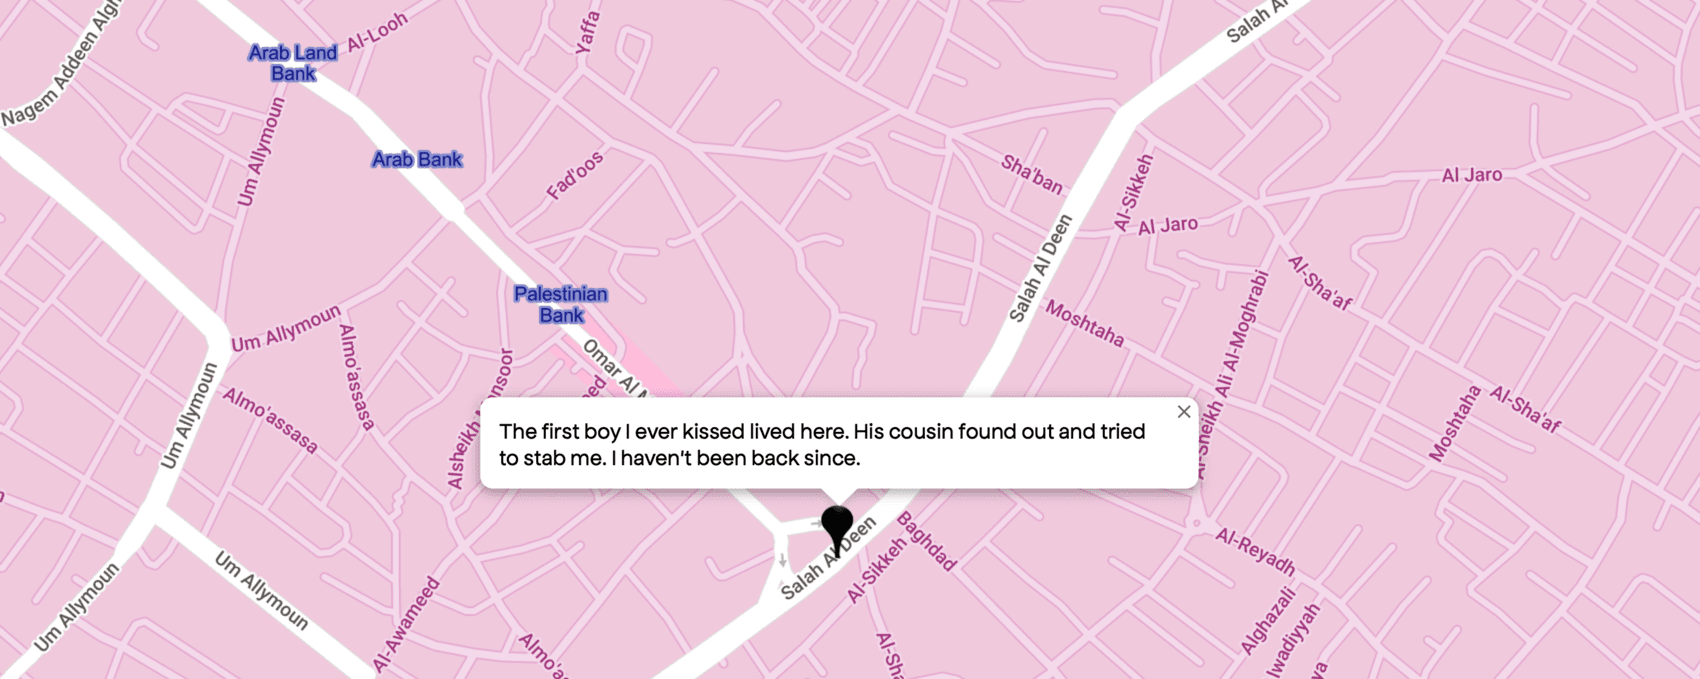Click the small roundabout left of Al-Reyadh
The height and width of the screenshot is (679, 1700).
point(1197,523)
